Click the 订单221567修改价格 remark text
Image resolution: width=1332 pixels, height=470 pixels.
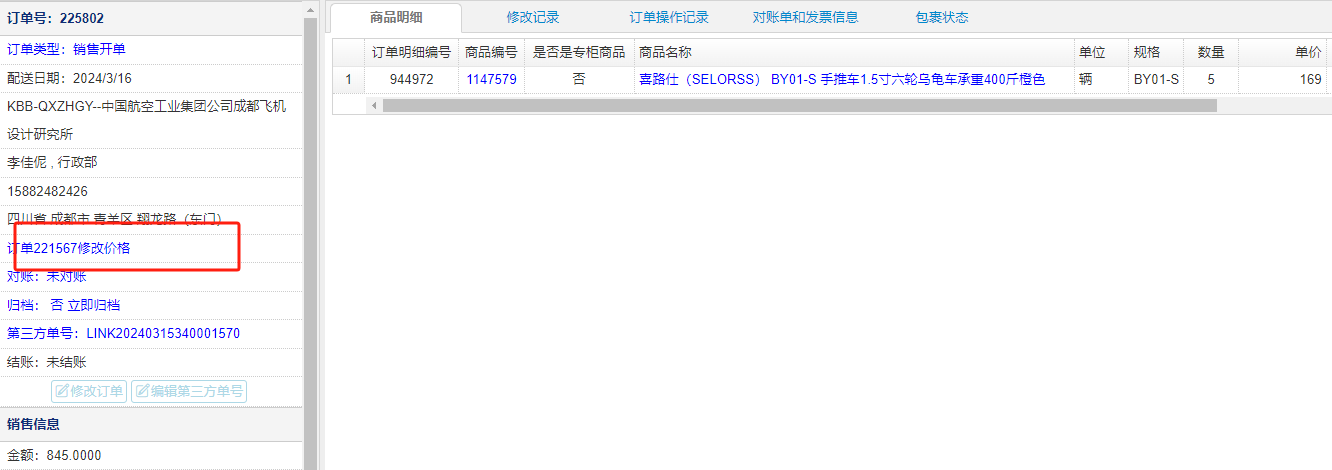tap(69, 248)
